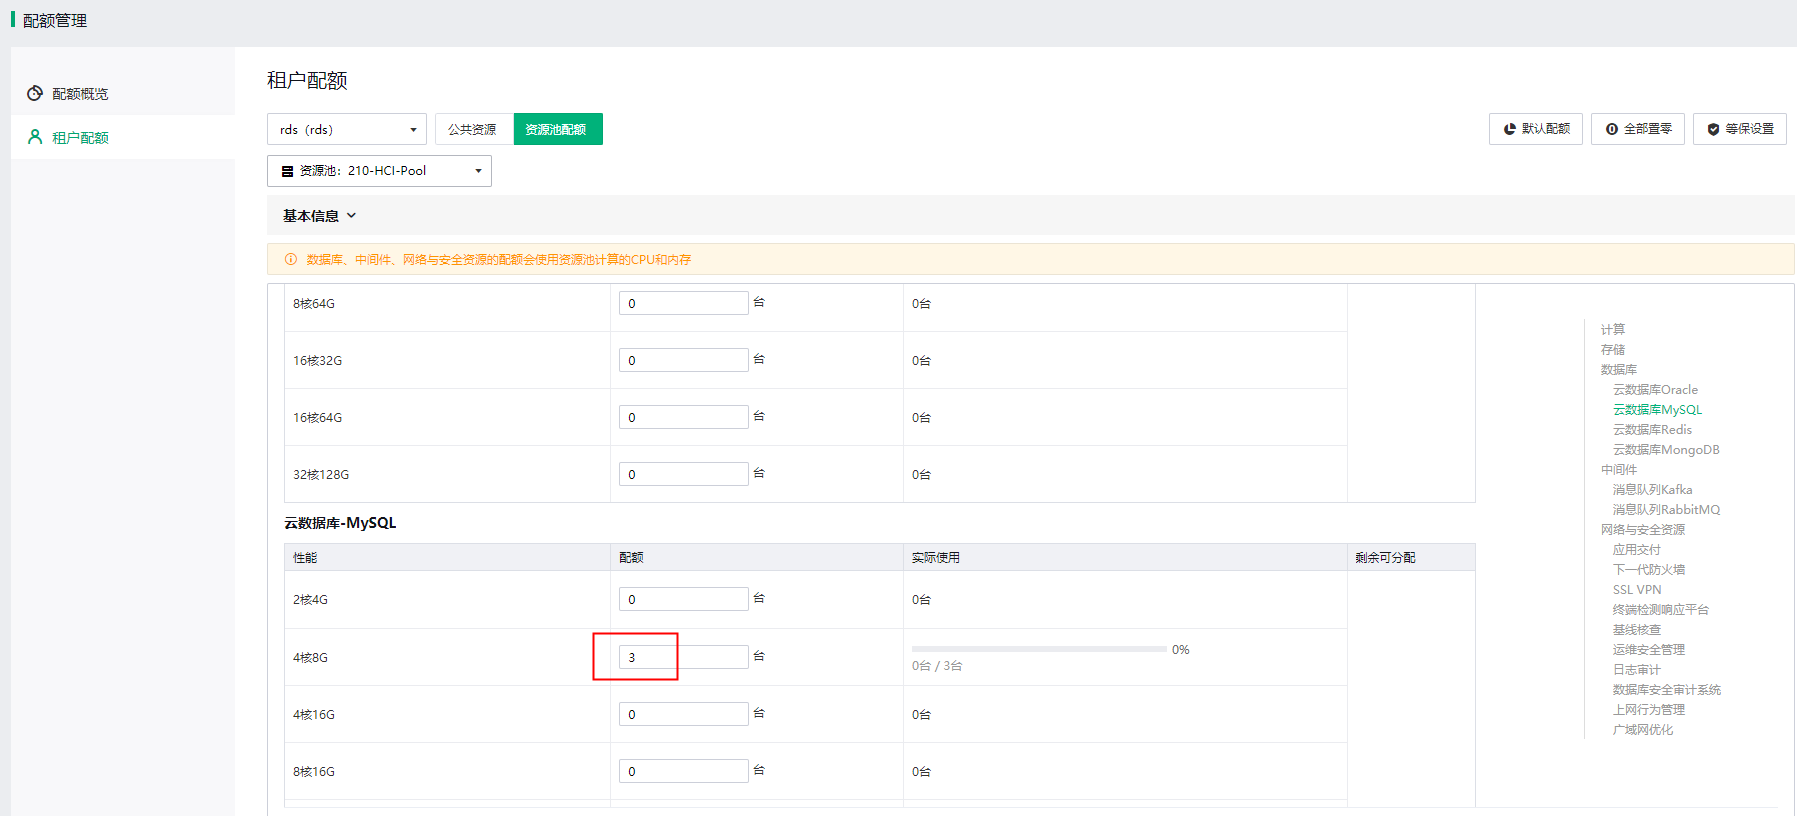The height and width of the screenshot is (816, 1797).
Task: Focus the MySQL 2核4G quota input
Action: coord(683,599)
